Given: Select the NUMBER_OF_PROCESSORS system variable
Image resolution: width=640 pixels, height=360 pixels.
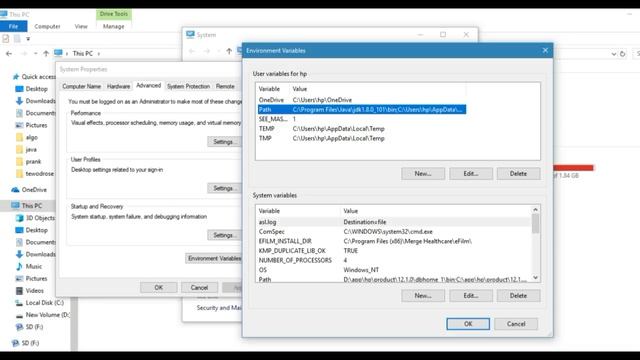Looking at the screenshot, I should [394, 260].
